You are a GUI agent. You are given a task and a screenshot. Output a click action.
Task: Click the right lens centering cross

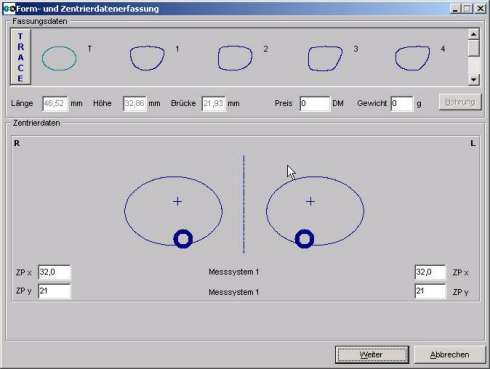[177, 202]
